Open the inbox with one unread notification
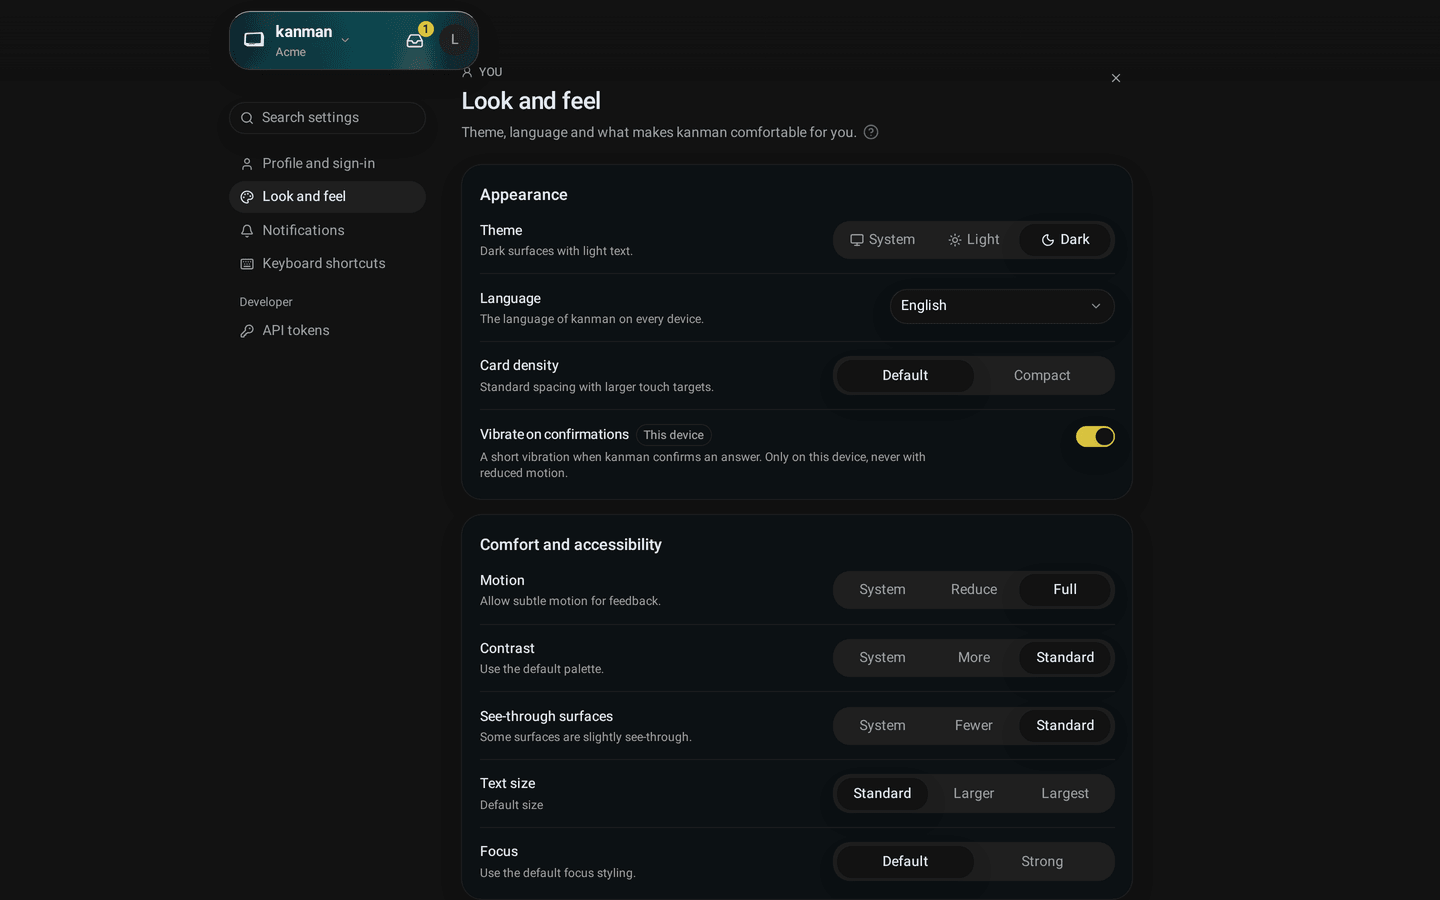 (415, 40)
